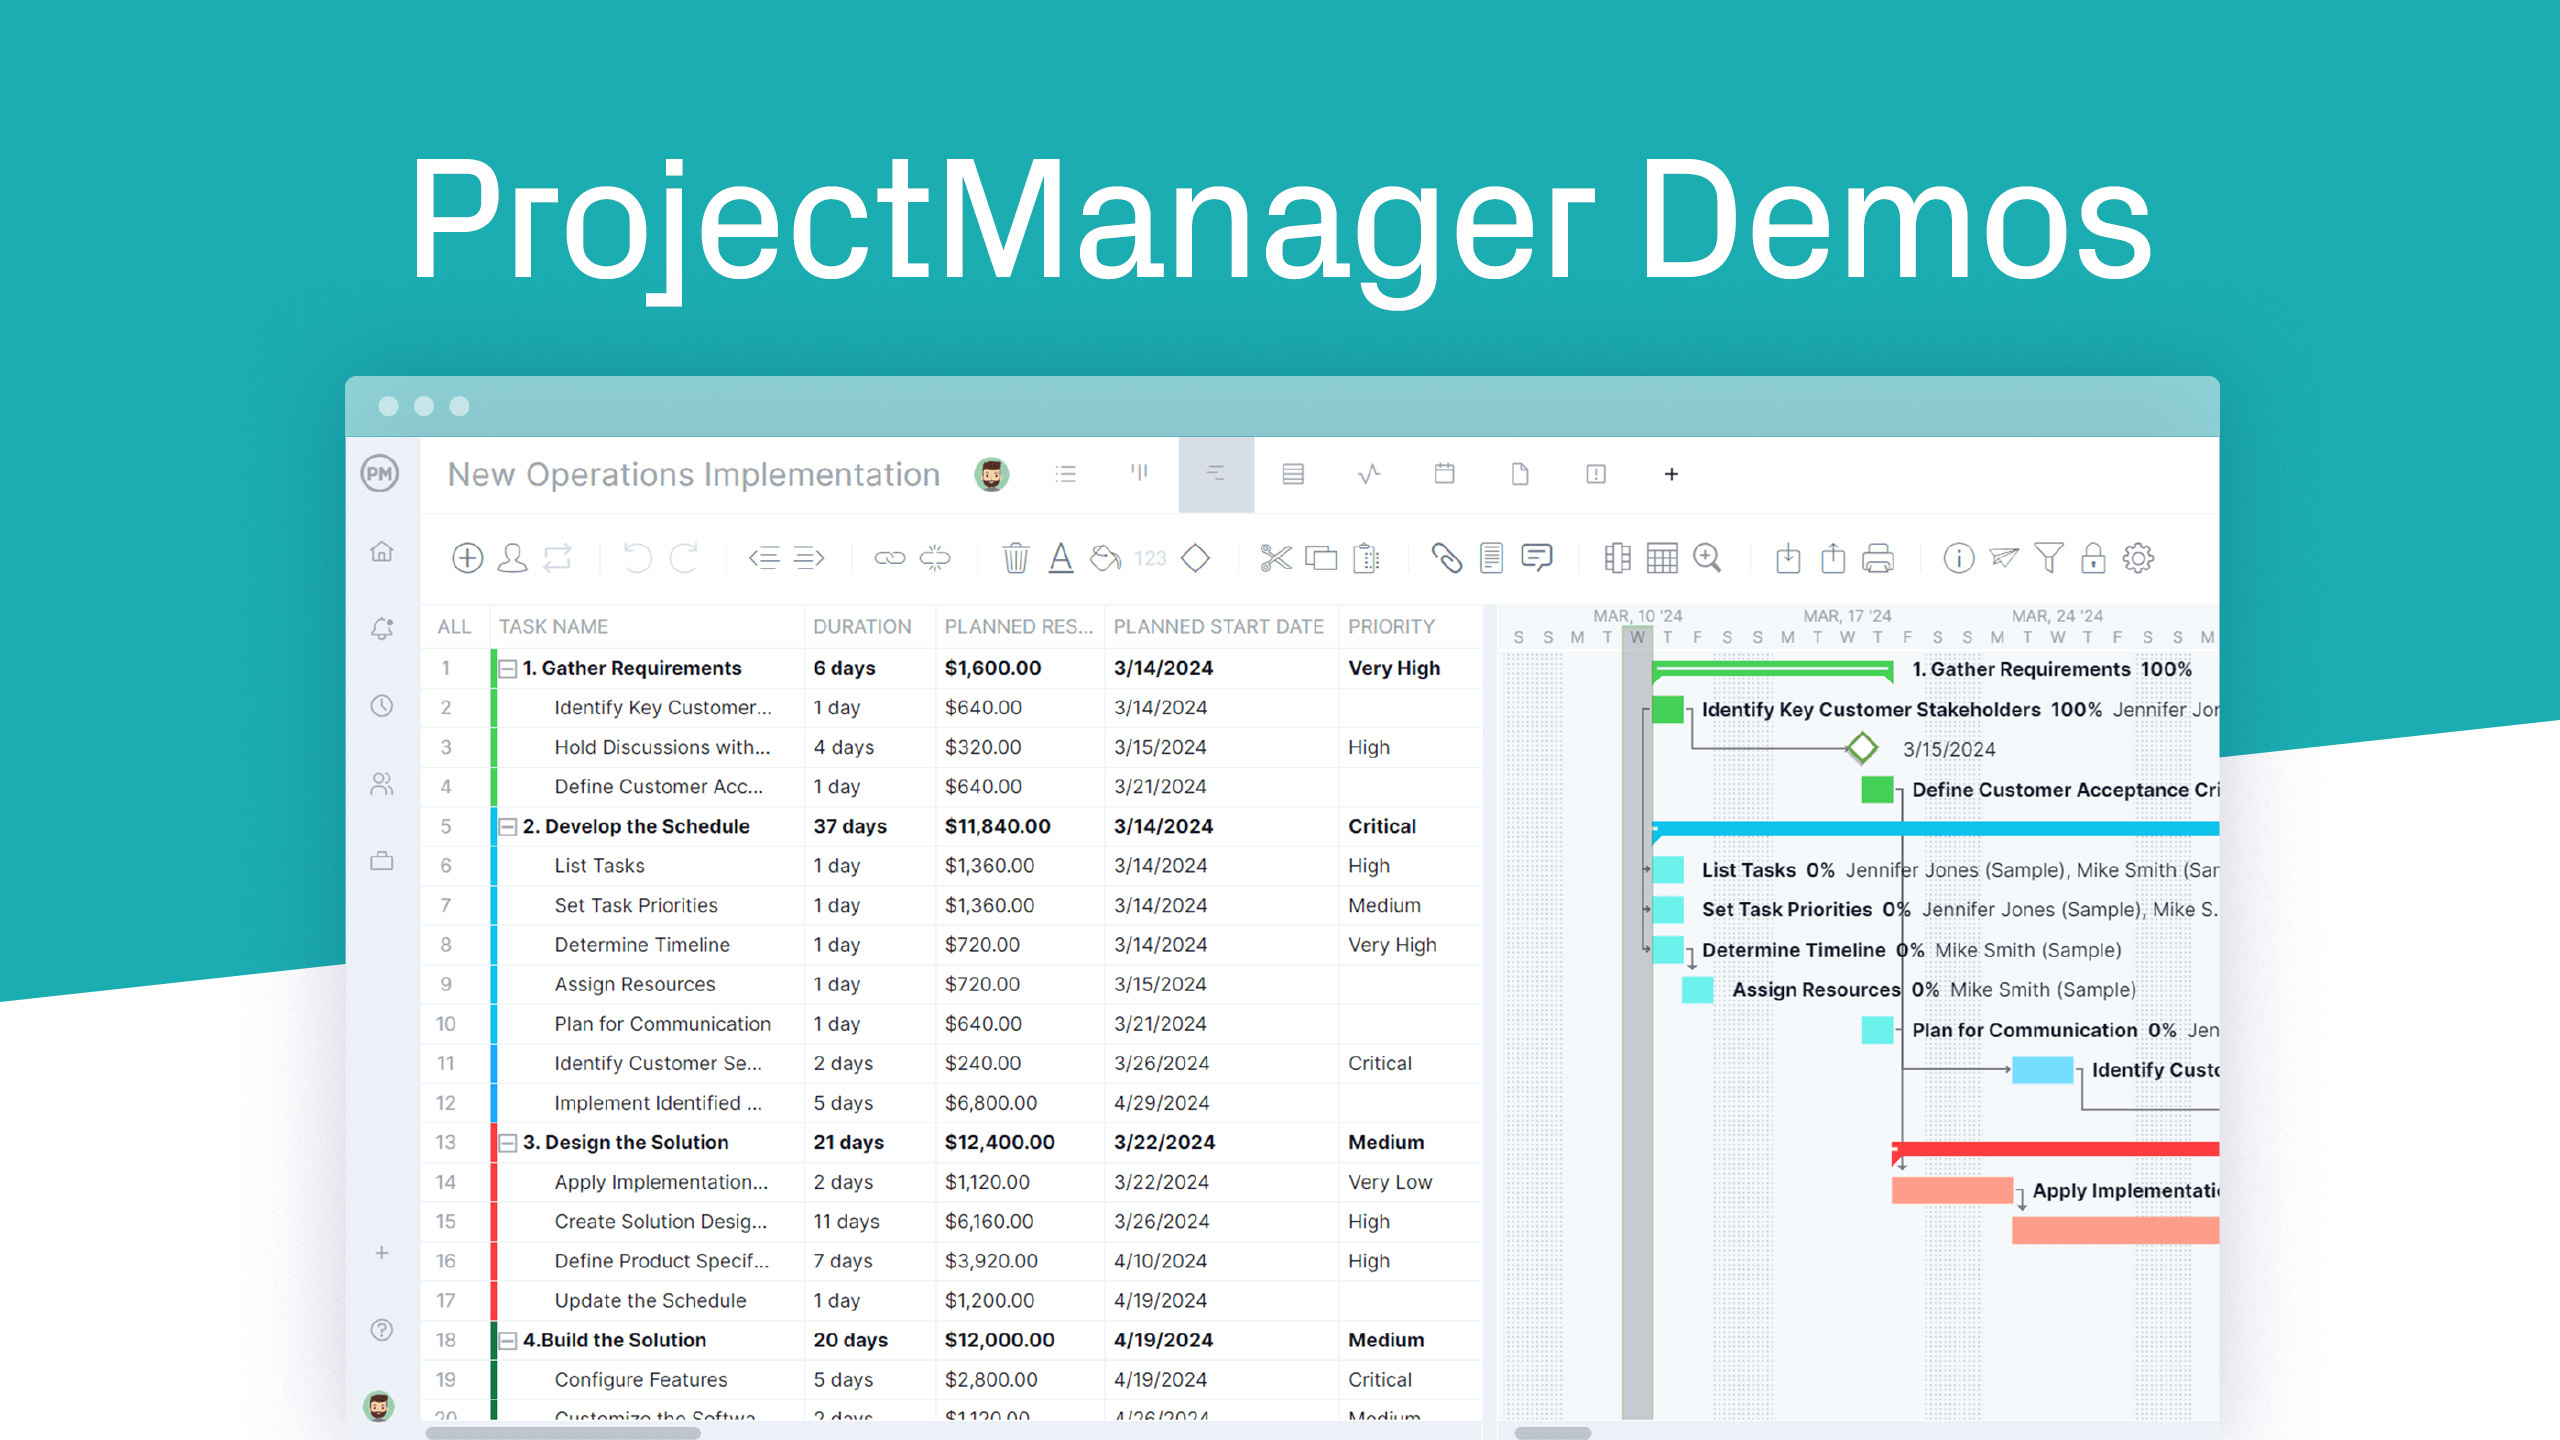2560x1440 pixels.
Task: Open notifications bell in sidebar
Action: point(382,629)
